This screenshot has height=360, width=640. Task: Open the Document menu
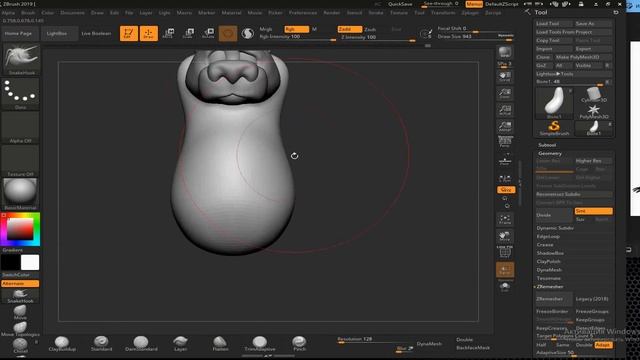pyautogui.click(x=72, y=13)
